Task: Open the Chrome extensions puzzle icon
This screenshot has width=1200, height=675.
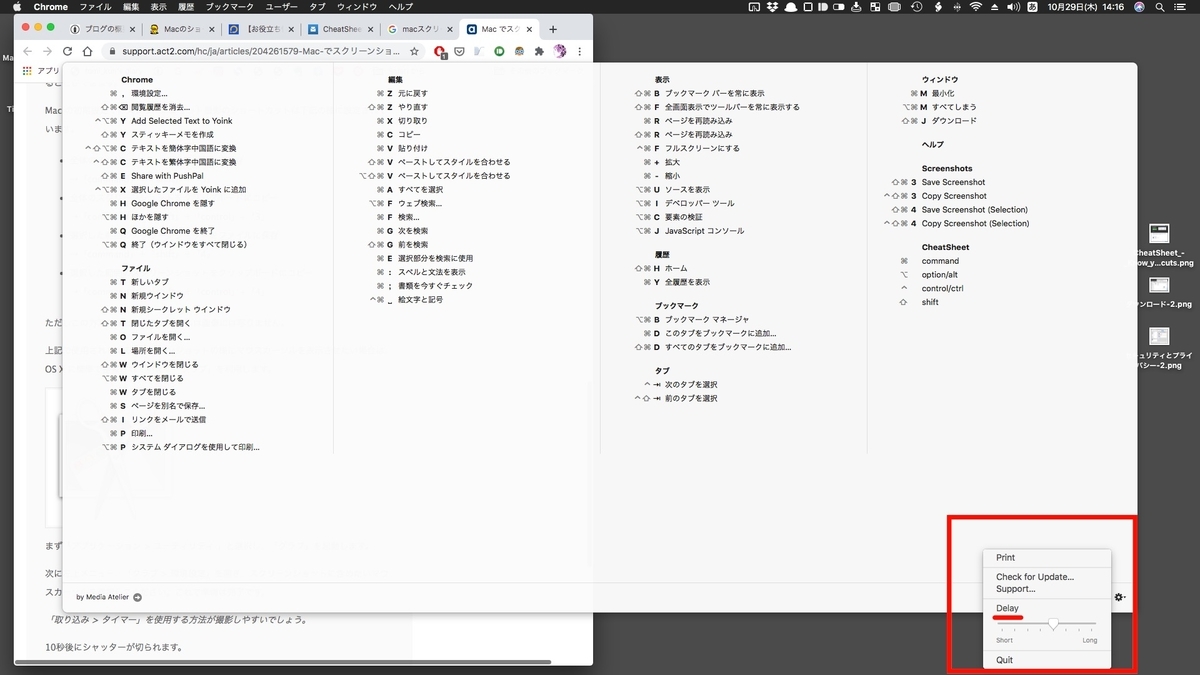Action: click(539, 51)
